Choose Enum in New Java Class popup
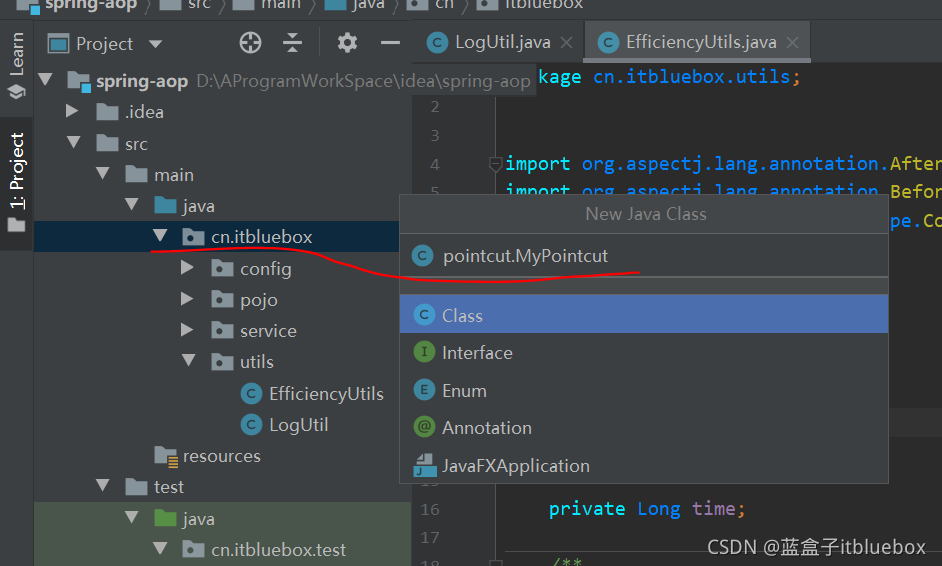Viewport: 942px width, 566px height. pos(643,390)
